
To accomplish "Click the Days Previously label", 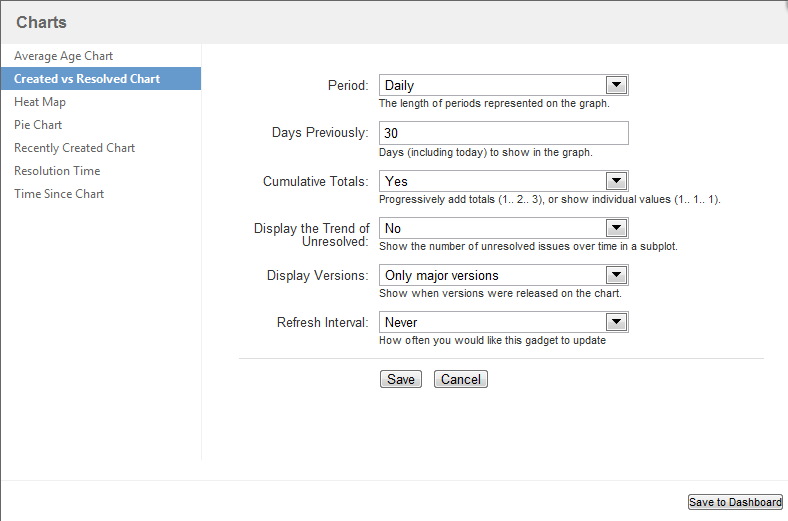I will [x=320, y=133].
